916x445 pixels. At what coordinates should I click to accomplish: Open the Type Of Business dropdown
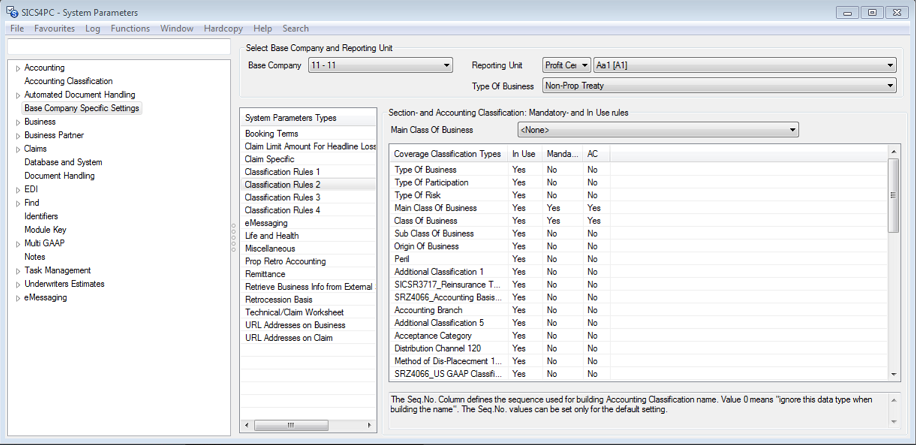tap(889, 86)
